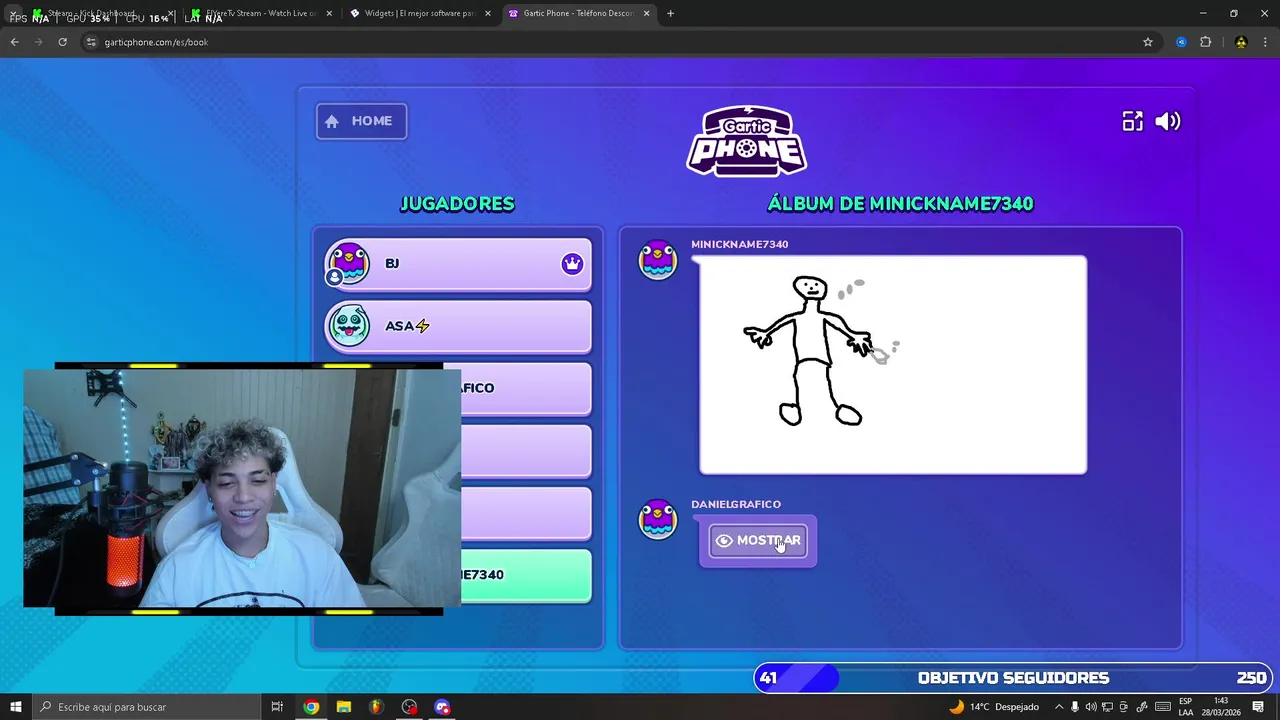The width and height of the screenshot is (1280, 720).
Task: Select player BJ in the players list
Action: click(457, 264)
